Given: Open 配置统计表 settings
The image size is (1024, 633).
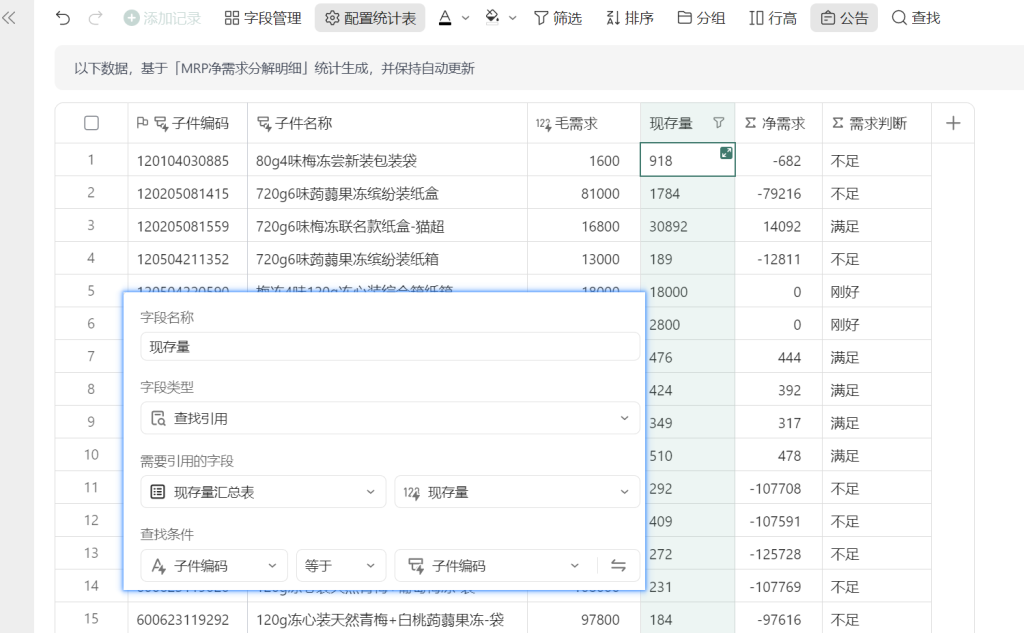Looking at the screenshot, I should point(370,18).
